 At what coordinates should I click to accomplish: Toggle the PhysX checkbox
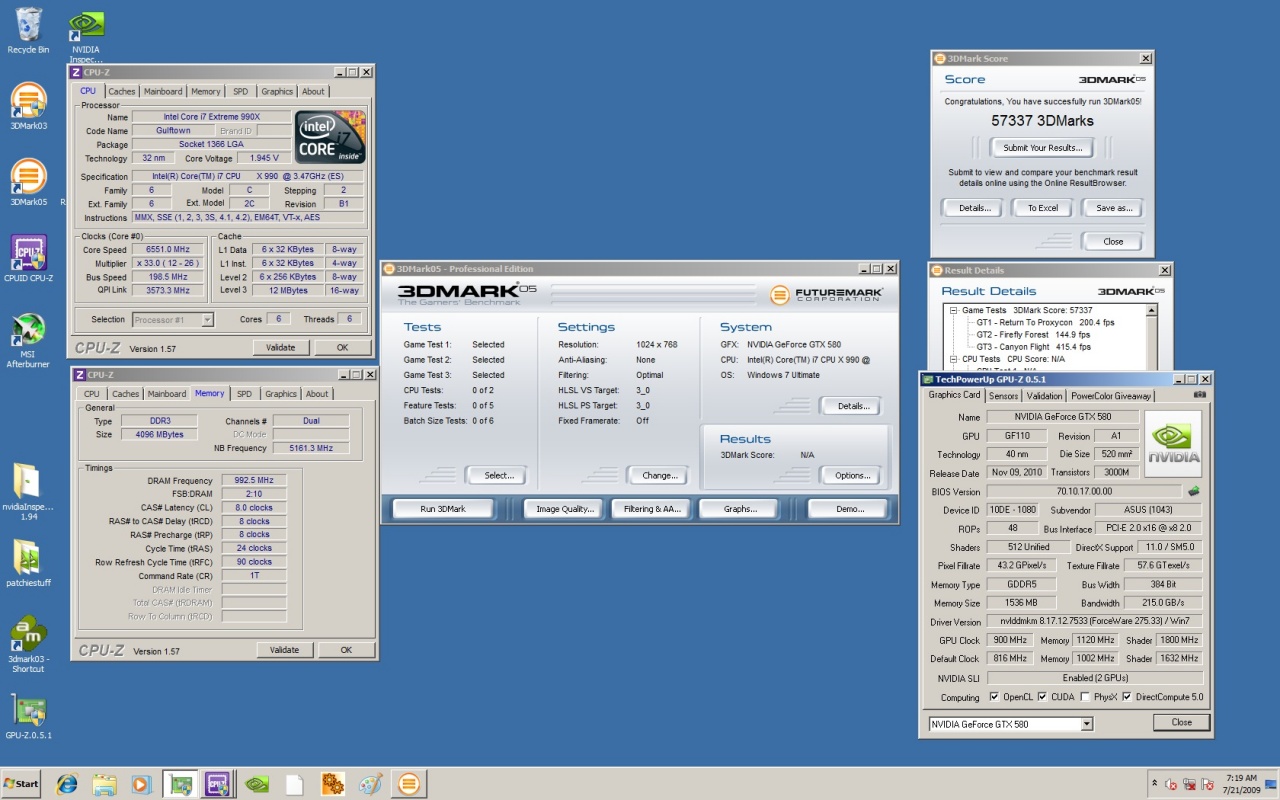1084,697
